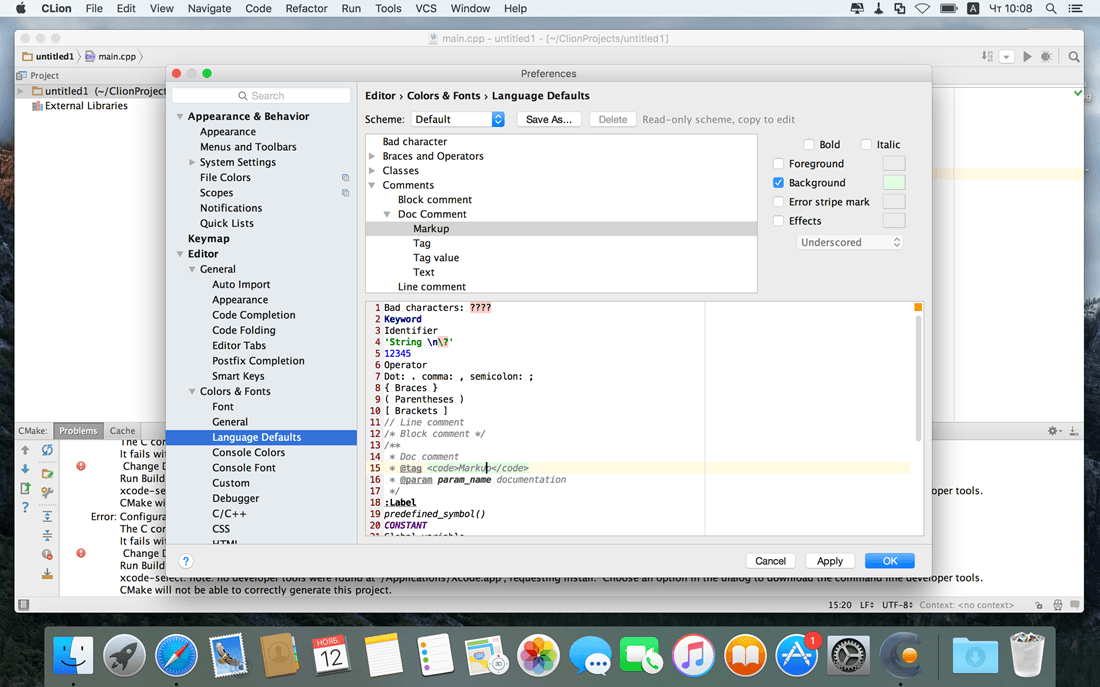1100x687 pixels.
Task: Collapse the General subtree under Editor
Action: (192, 269)
